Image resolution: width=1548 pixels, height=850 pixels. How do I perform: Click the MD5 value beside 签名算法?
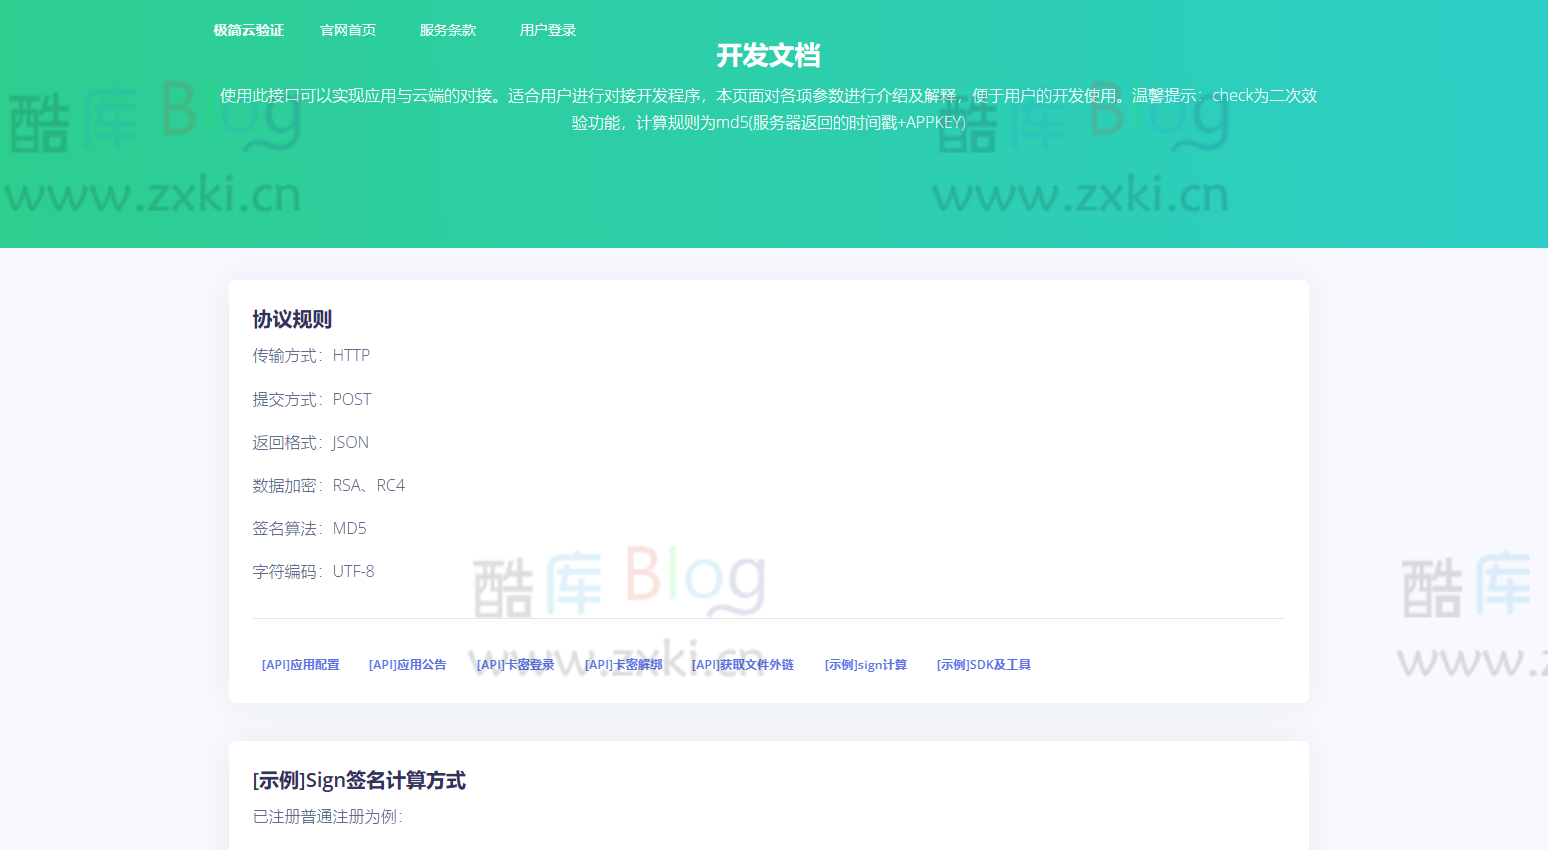click(350, 528)
